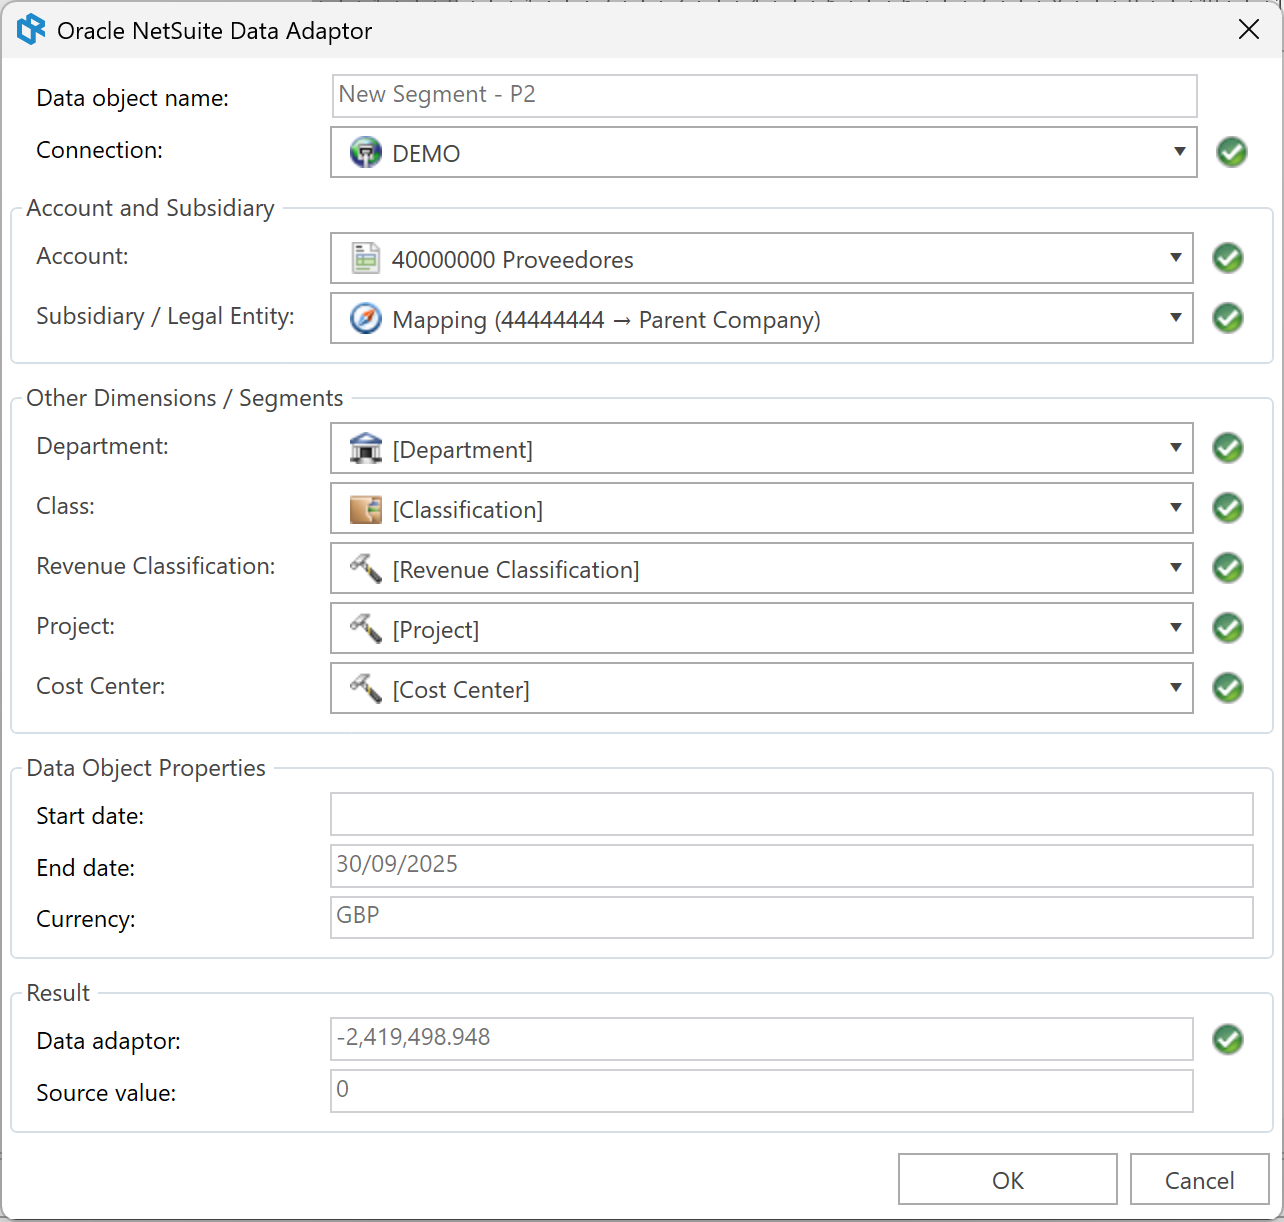Click green check next to Subsidiary / Legal Entity

[1228, 318]
